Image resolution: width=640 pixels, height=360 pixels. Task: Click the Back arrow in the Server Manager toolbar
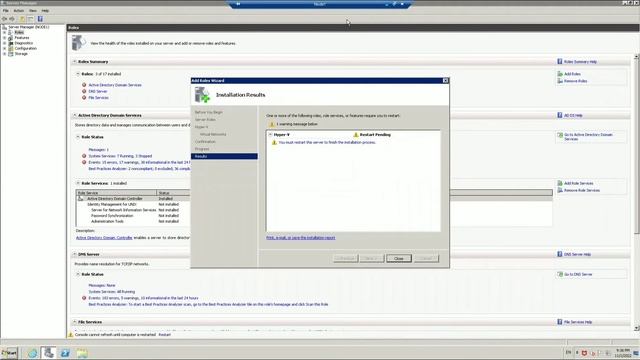[4, 19]
